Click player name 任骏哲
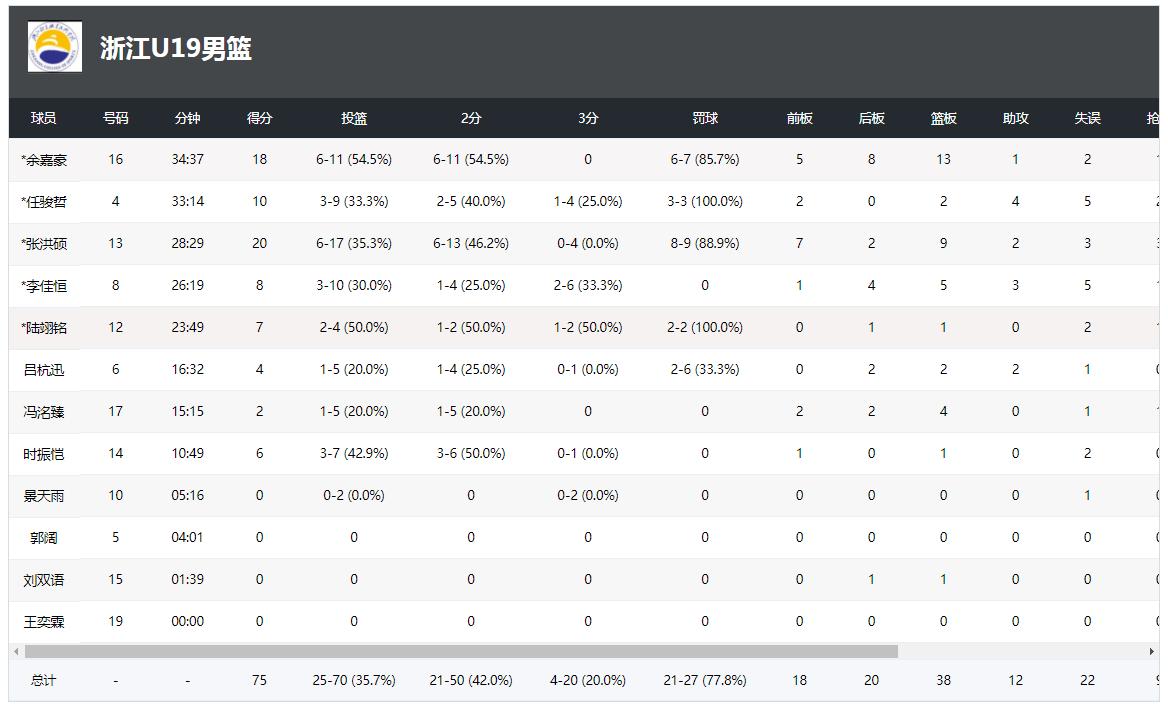 [x=45, y=202]
